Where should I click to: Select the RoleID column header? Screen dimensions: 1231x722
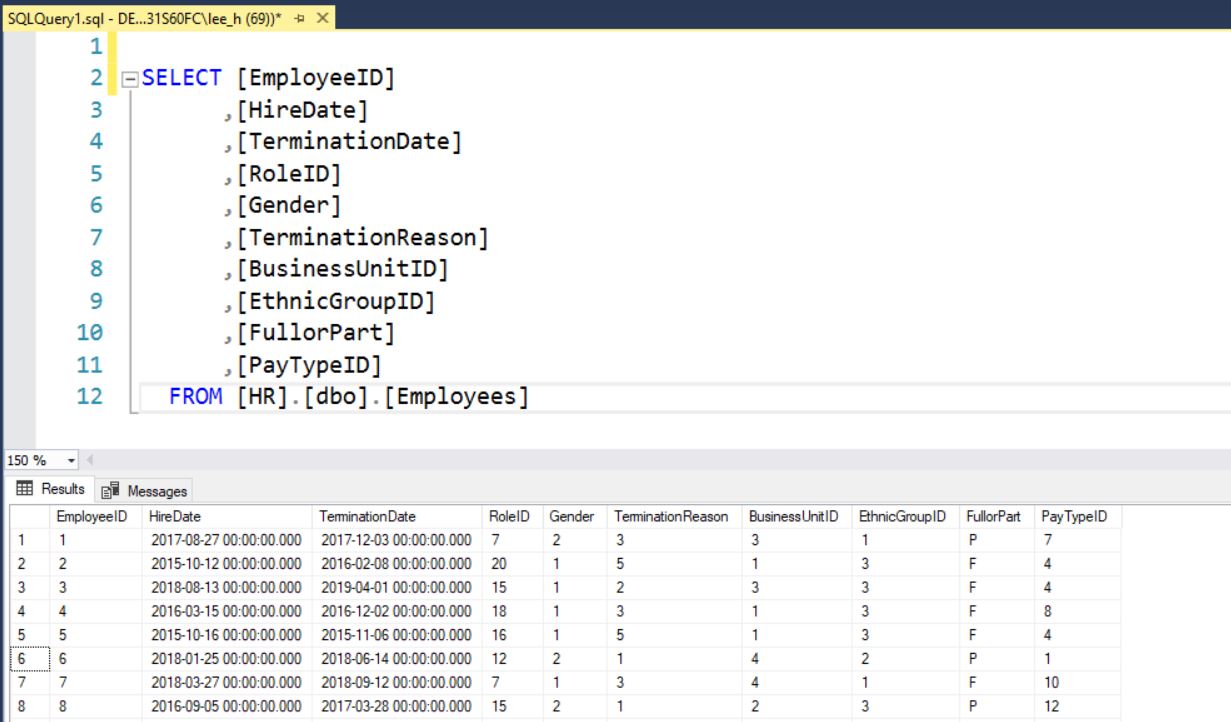513,517
